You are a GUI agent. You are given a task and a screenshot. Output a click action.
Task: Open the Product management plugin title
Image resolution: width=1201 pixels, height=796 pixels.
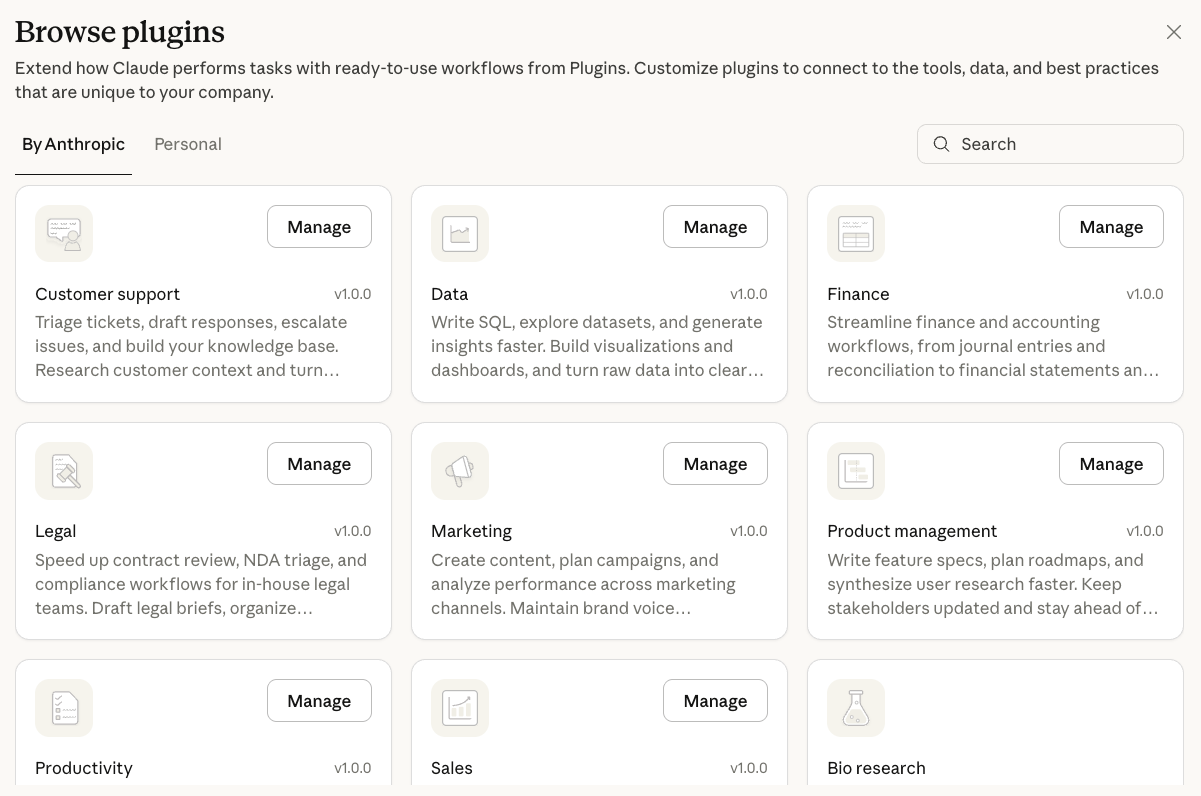(912, 531)
